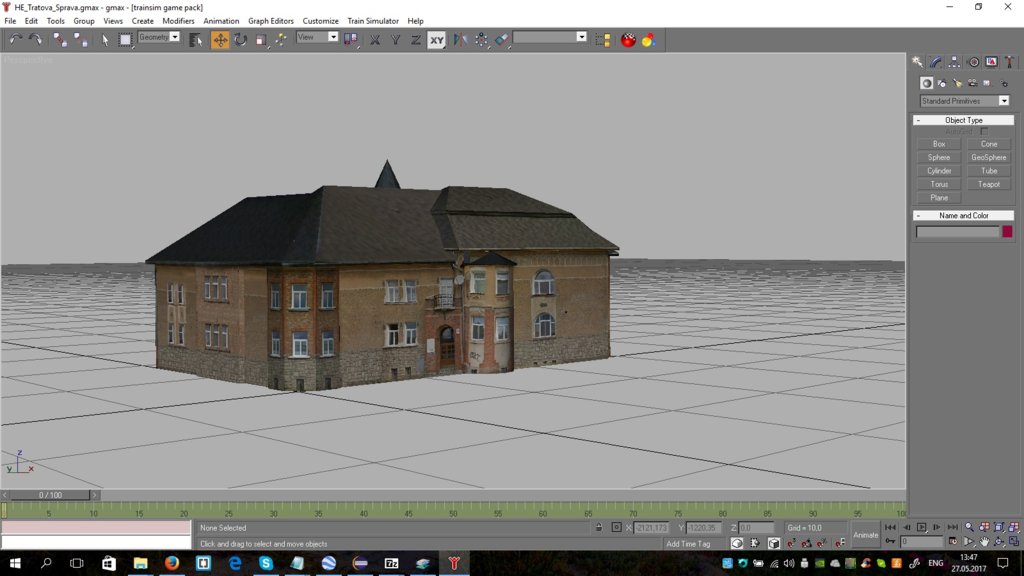The width and height of the screenshot is (1024, 576).
Task: Click the Cylinder button
Action: [x=939, y=171]
